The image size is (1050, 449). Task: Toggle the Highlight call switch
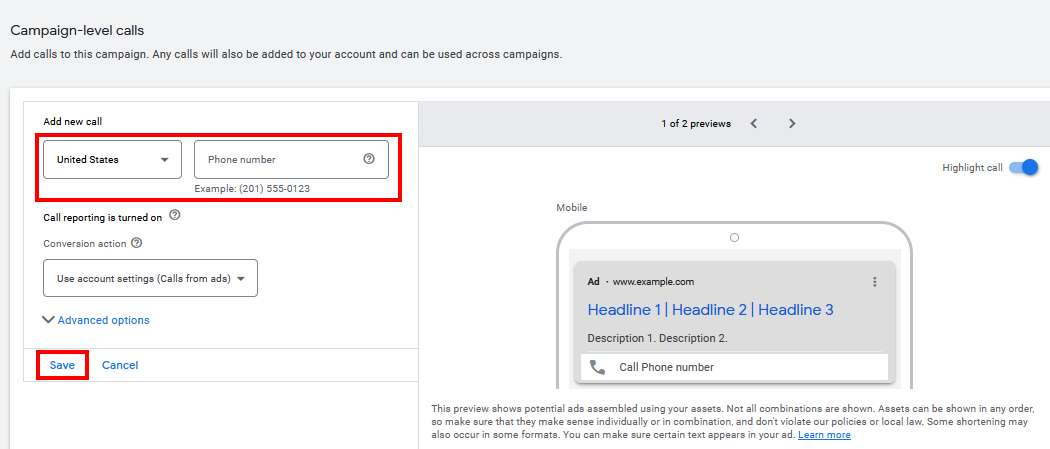click(1023, 167)
